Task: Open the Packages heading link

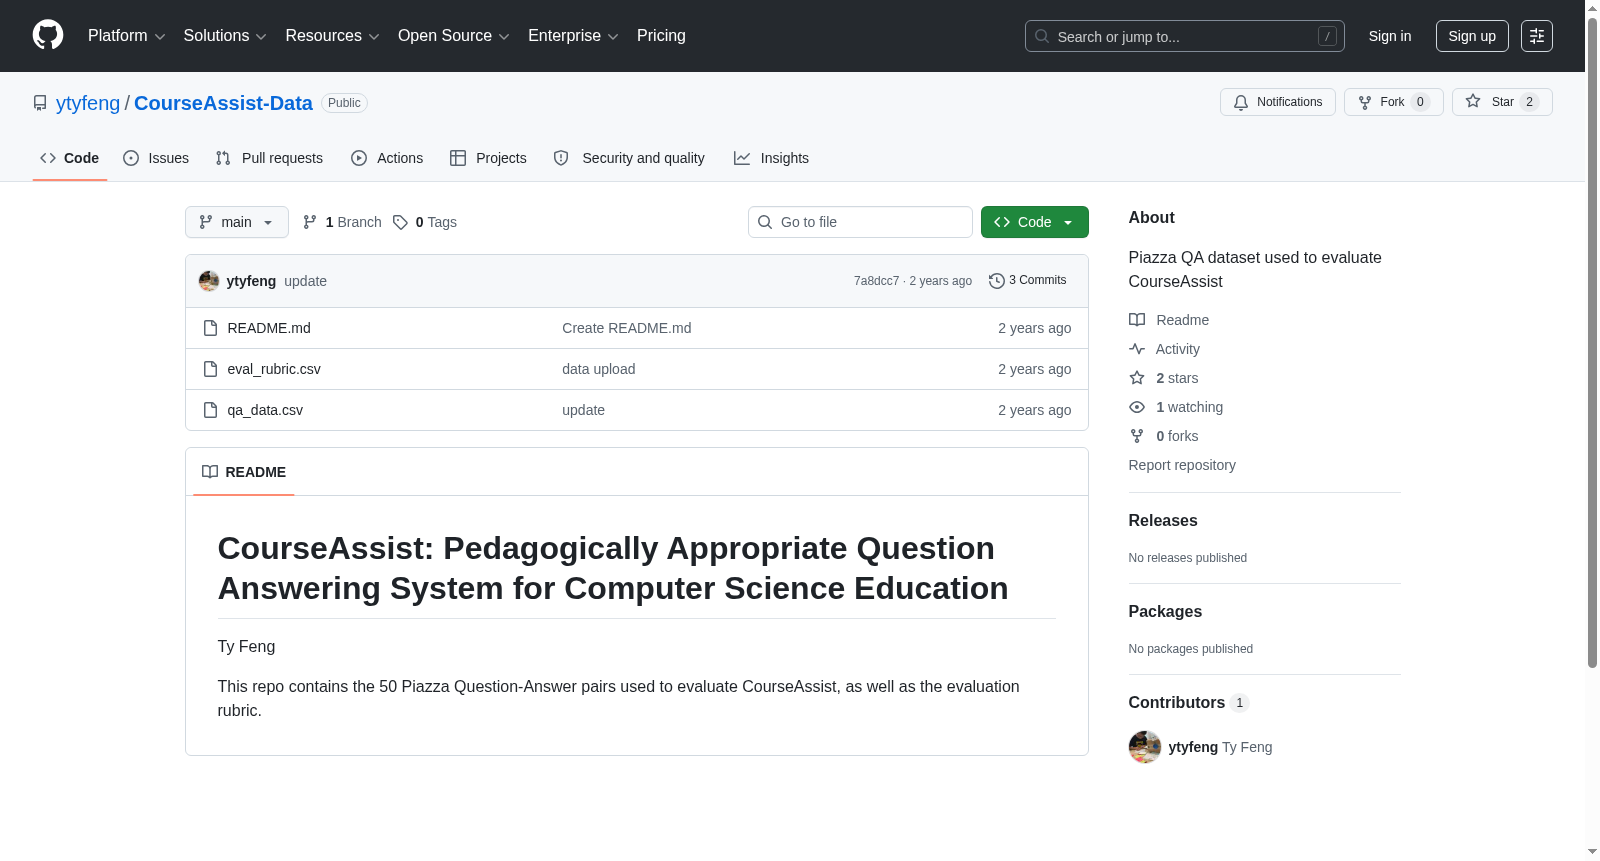Action: pyautogui.click(x=1165, y=611)
